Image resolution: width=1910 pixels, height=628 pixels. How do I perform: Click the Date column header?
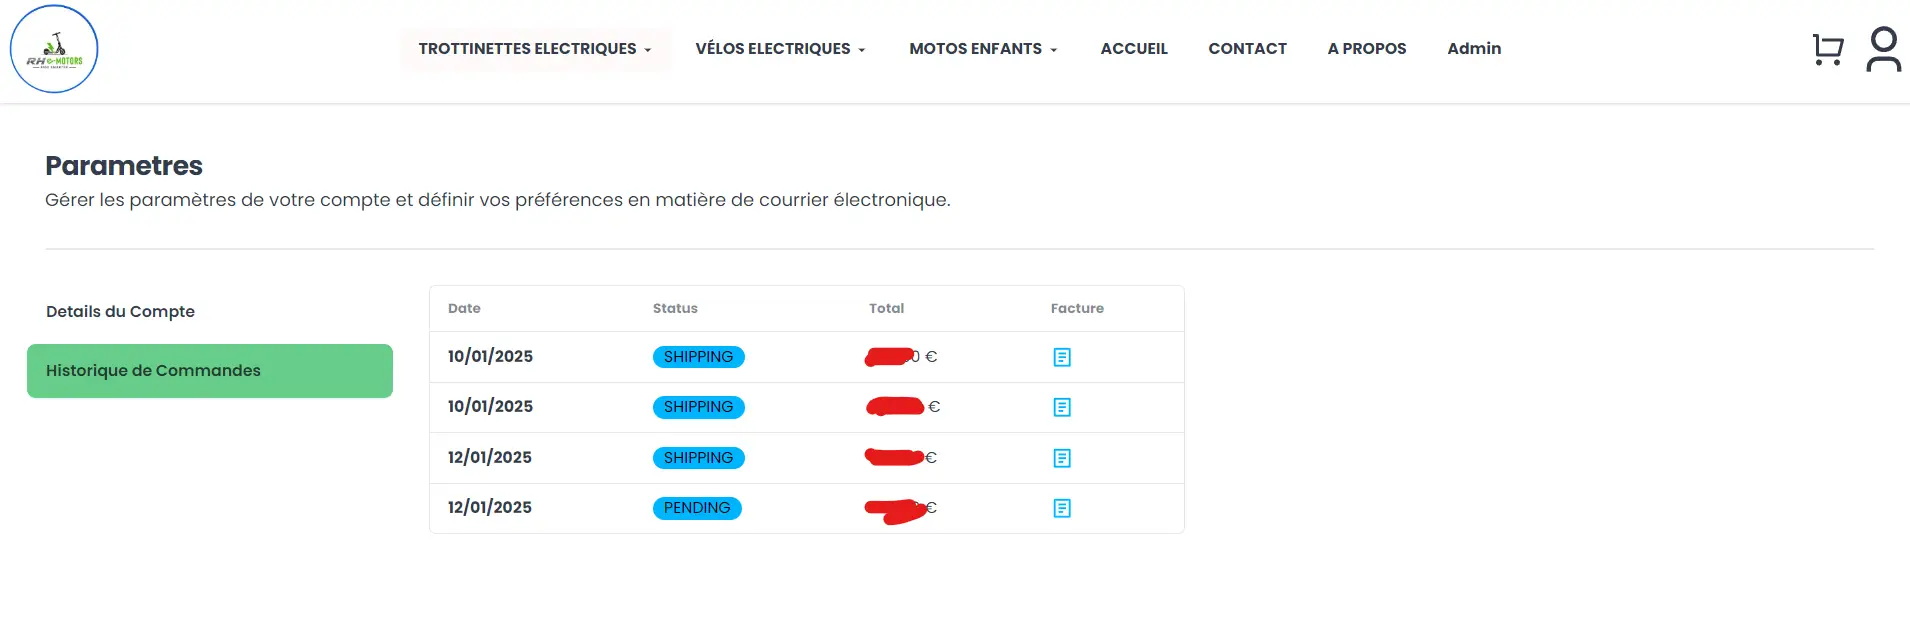coord(464,309)
